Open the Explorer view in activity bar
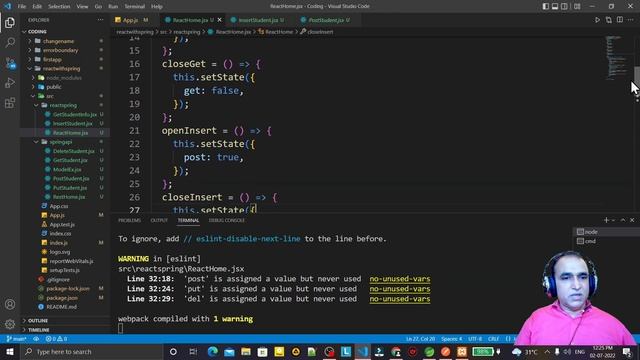This screenshot has height=360, width=640. tap(10, 22)
